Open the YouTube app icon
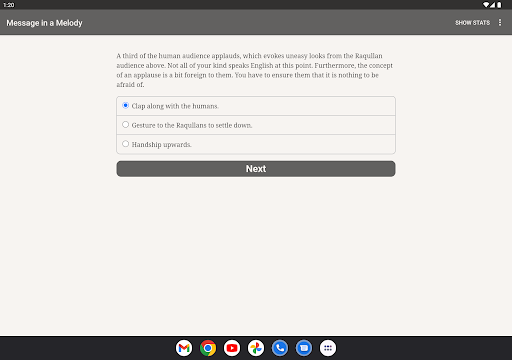Viewport: 512px width, 360px height. pos(232,348)
